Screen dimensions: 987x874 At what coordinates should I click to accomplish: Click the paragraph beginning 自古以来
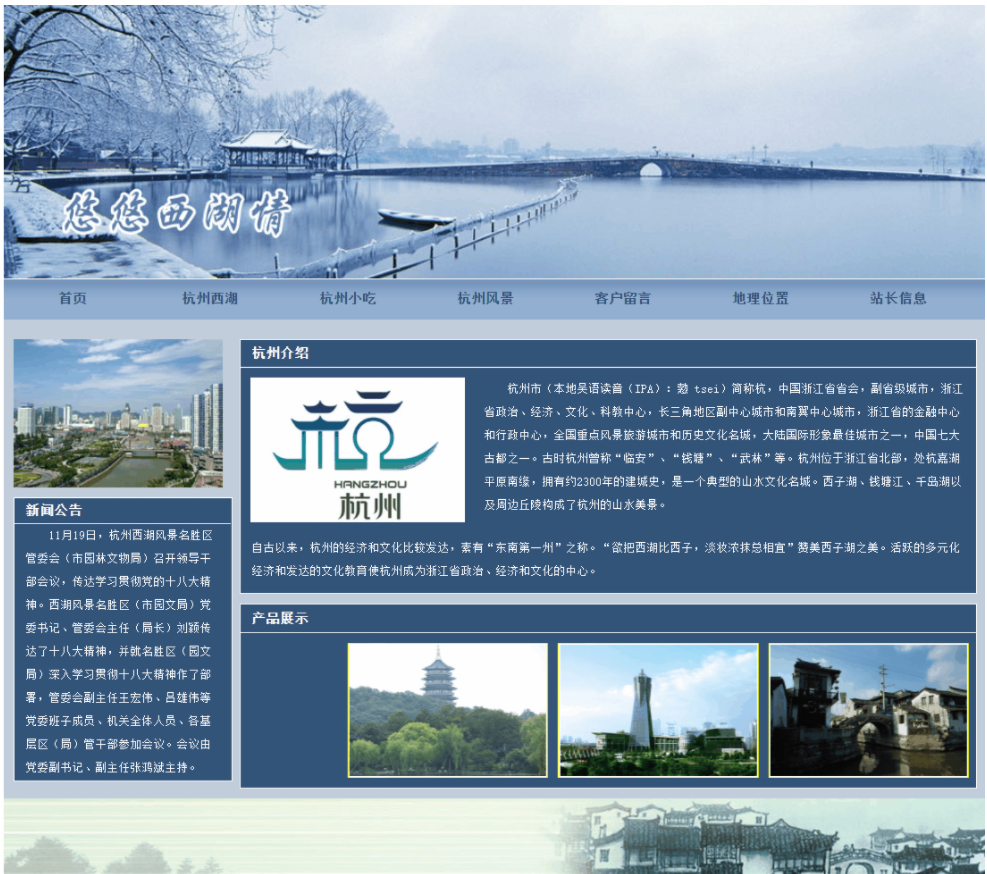[606, 559]
